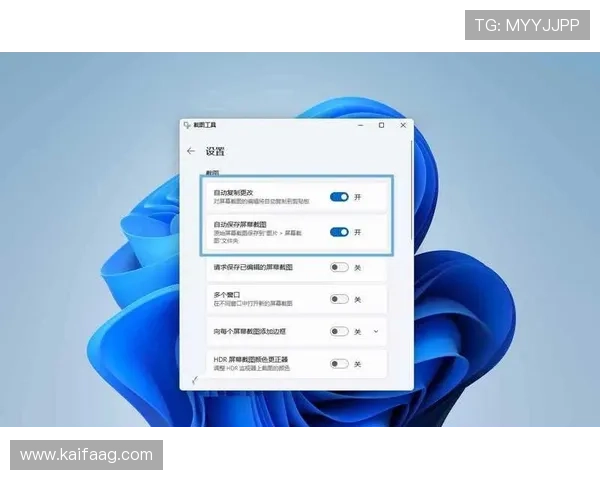
Task: Click the small icon at window's bottom-left corner
Action: (193, 380)
